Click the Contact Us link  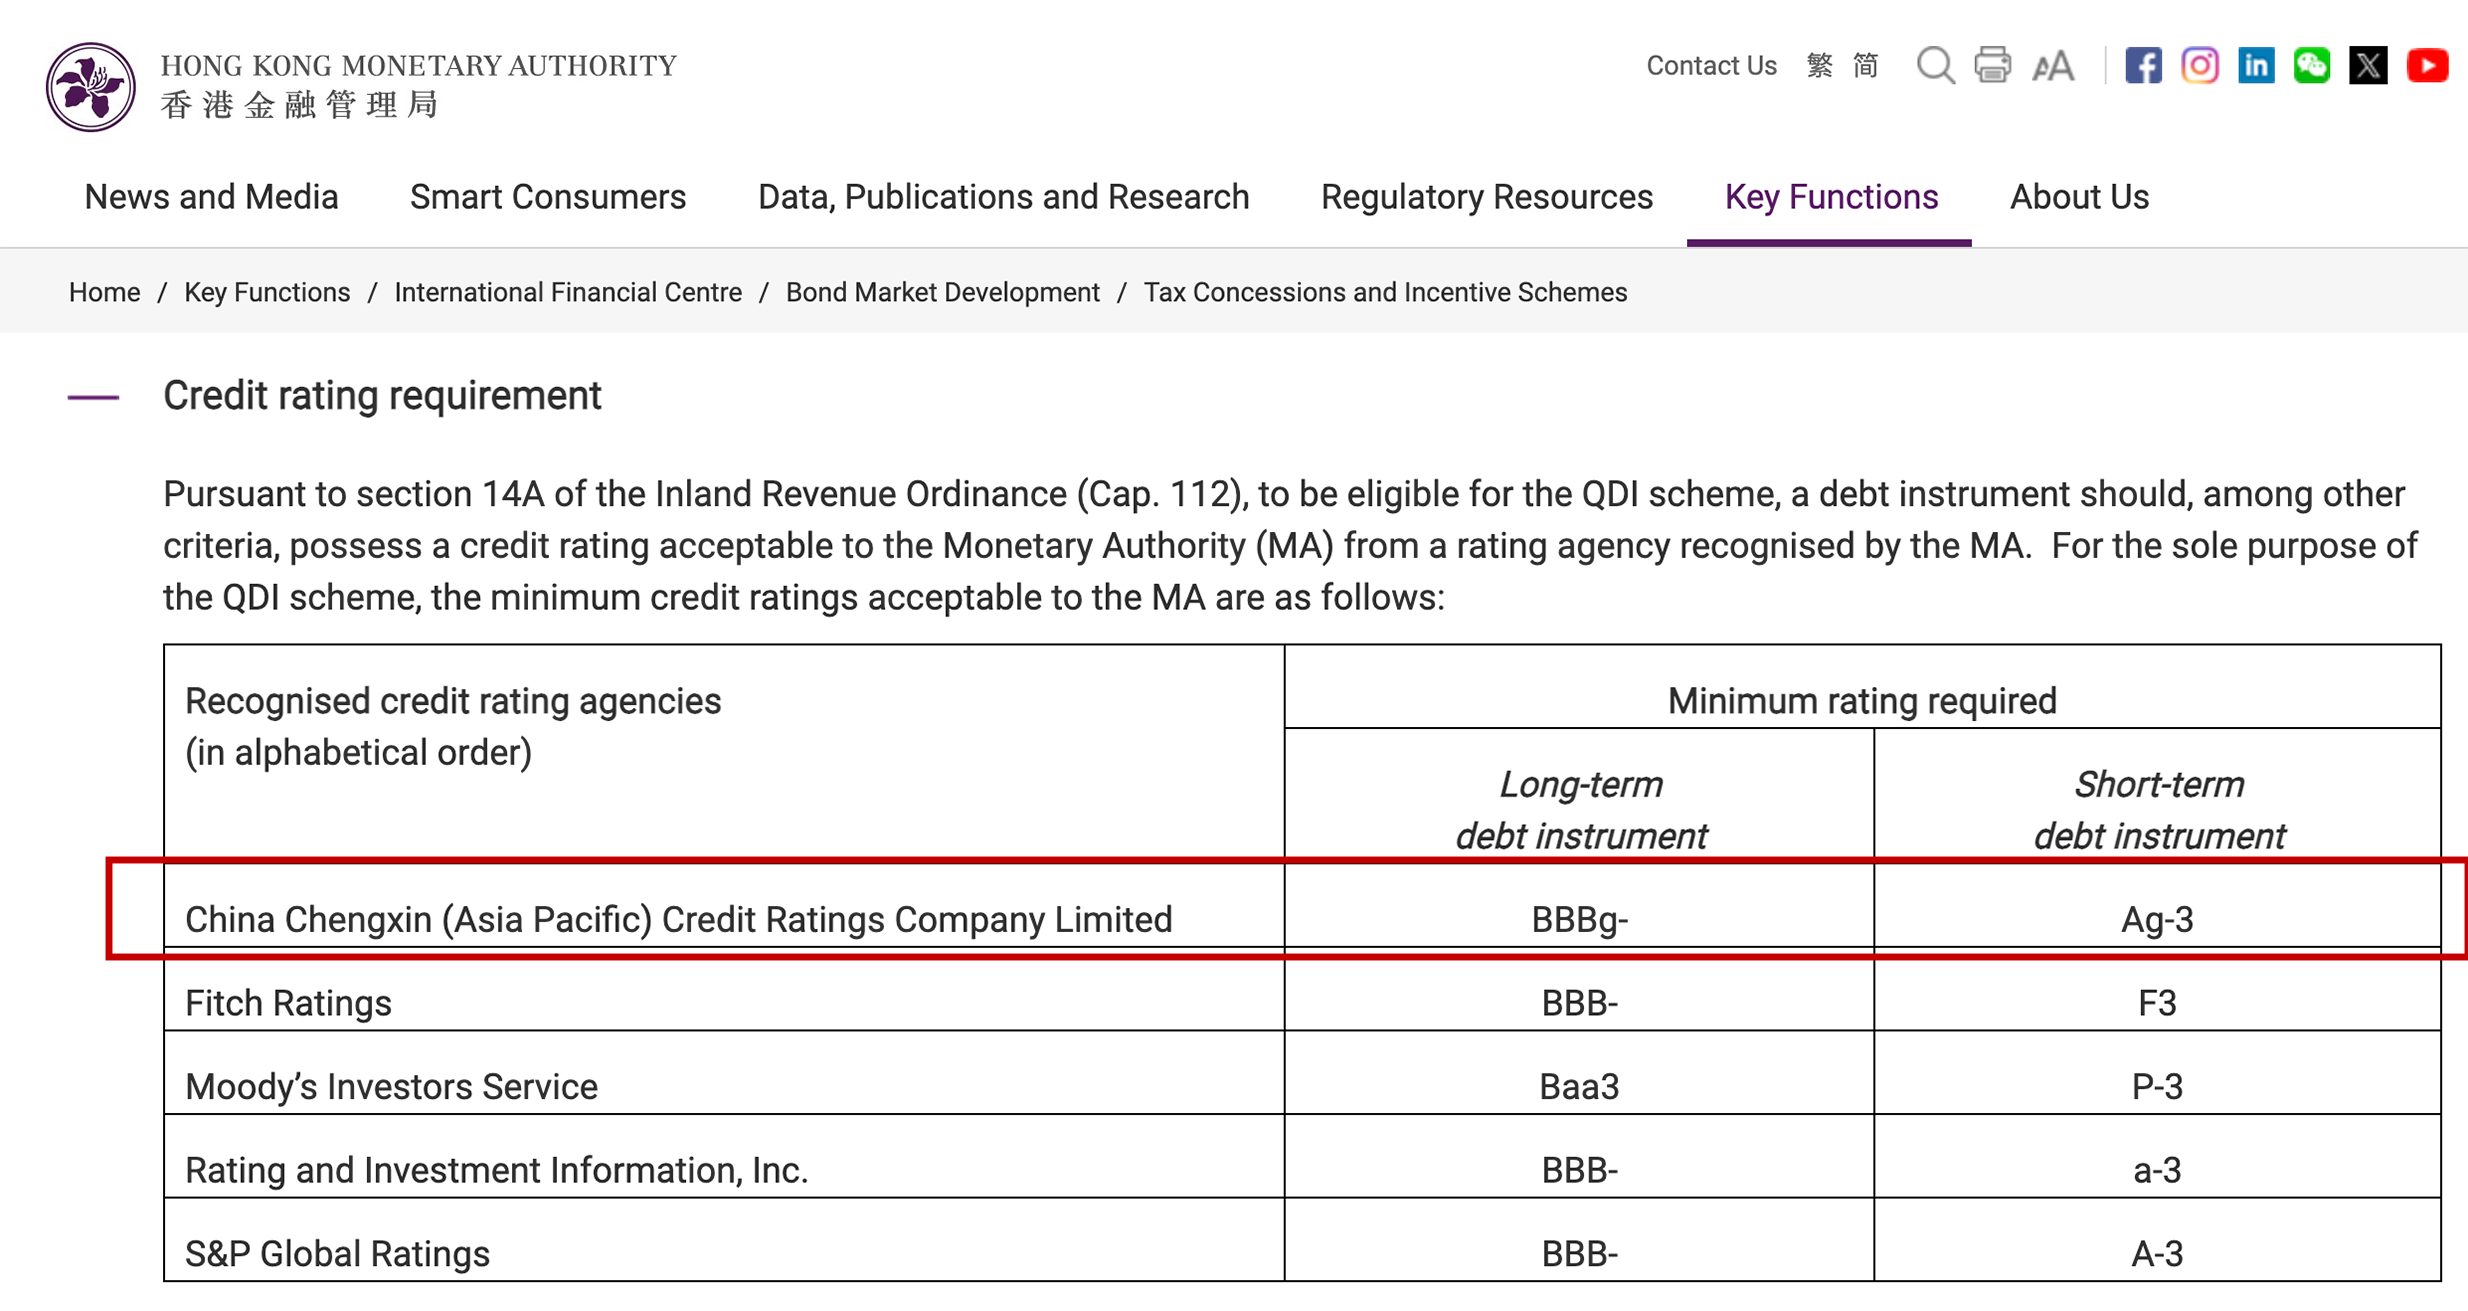(x=1711, y=66)
